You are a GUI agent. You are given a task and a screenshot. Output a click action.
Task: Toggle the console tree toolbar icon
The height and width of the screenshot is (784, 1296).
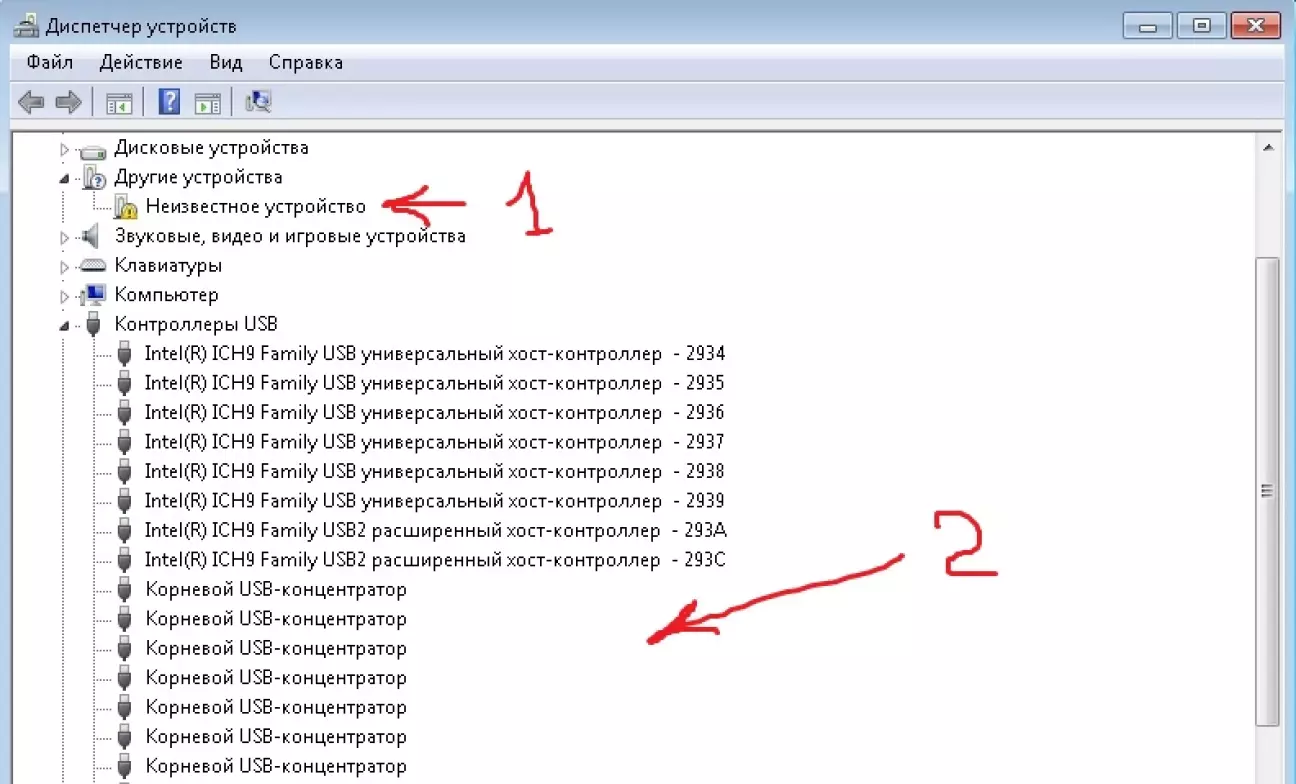pyautogui.click(x=120, y=102)
